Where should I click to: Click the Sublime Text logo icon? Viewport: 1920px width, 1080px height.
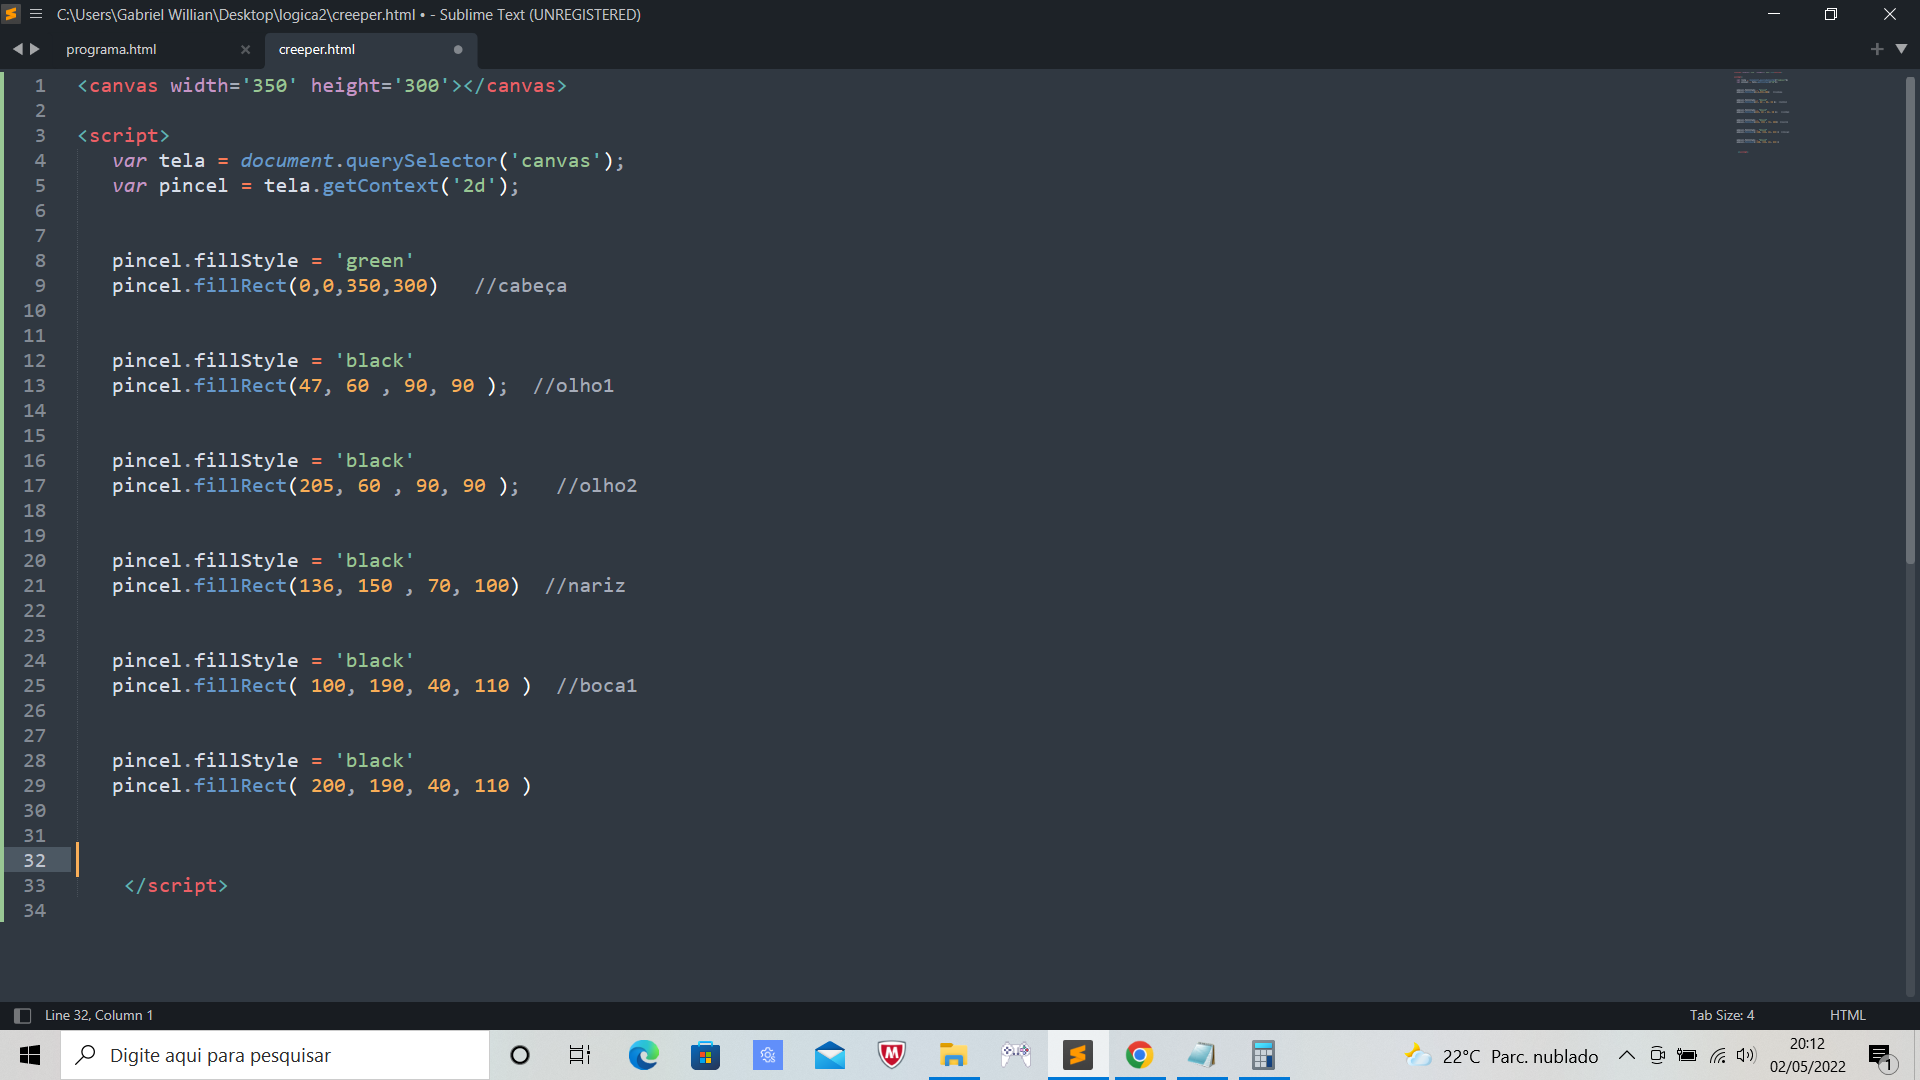(11, 14)
